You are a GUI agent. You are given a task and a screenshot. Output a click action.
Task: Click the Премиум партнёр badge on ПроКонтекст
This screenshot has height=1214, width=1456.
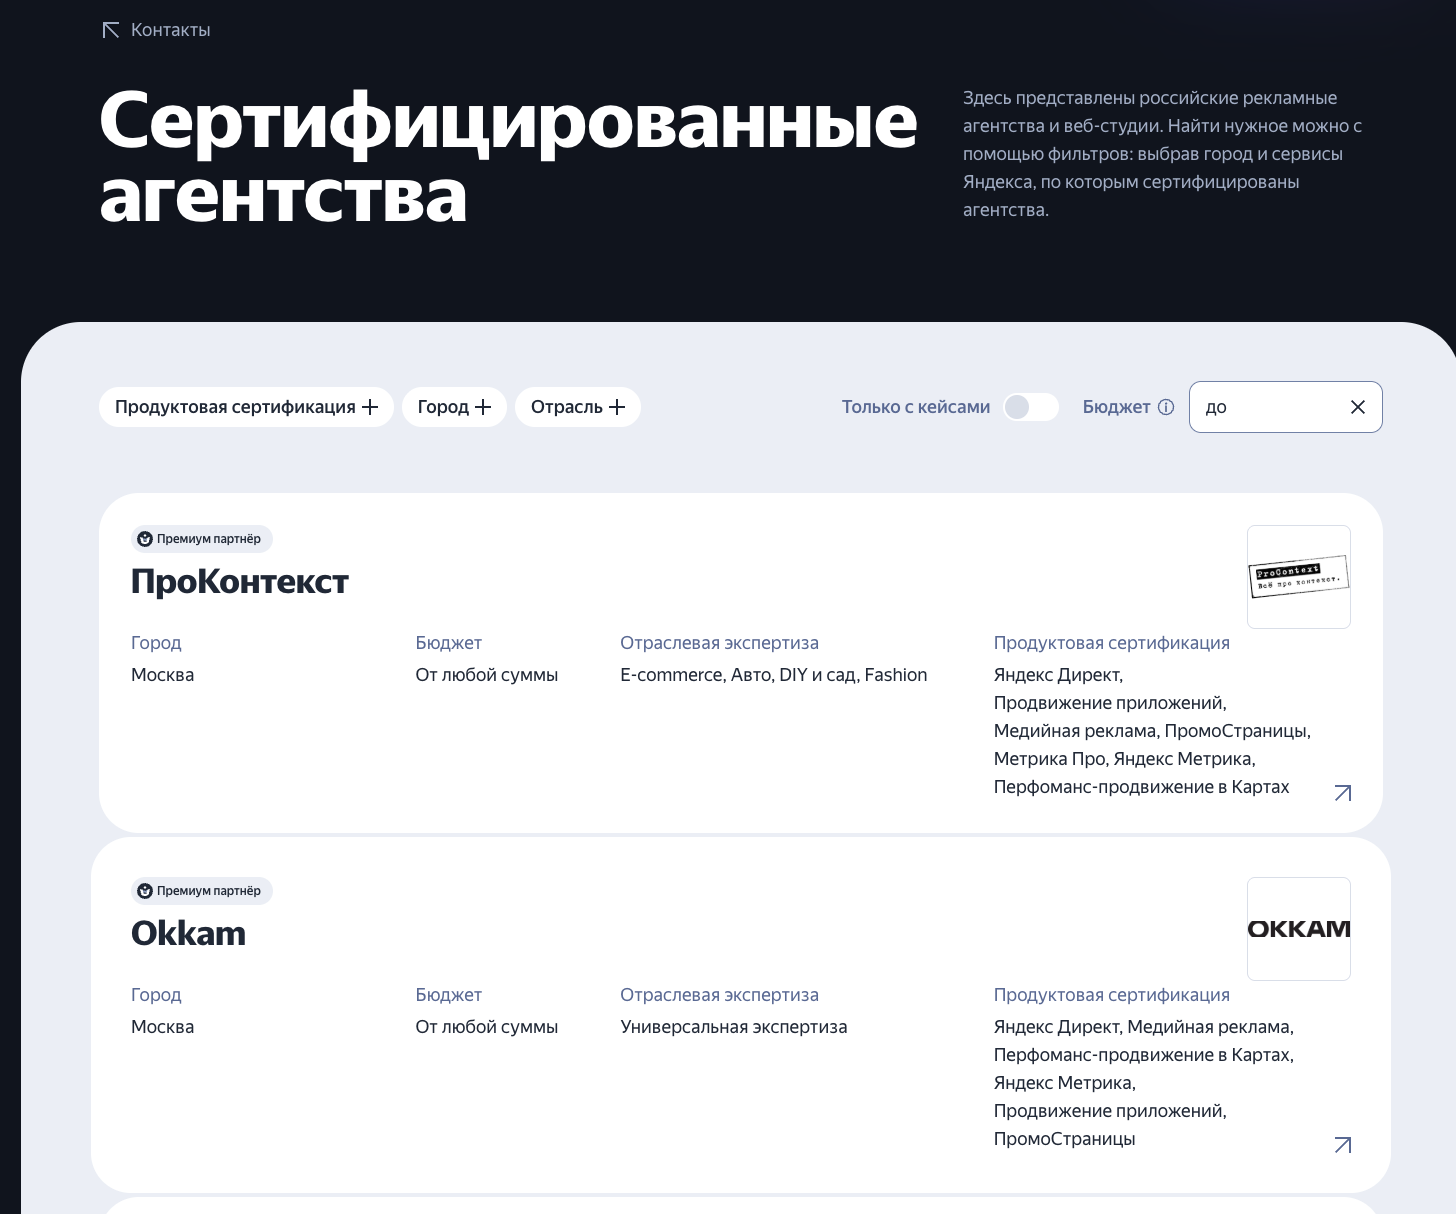(202, 539)
